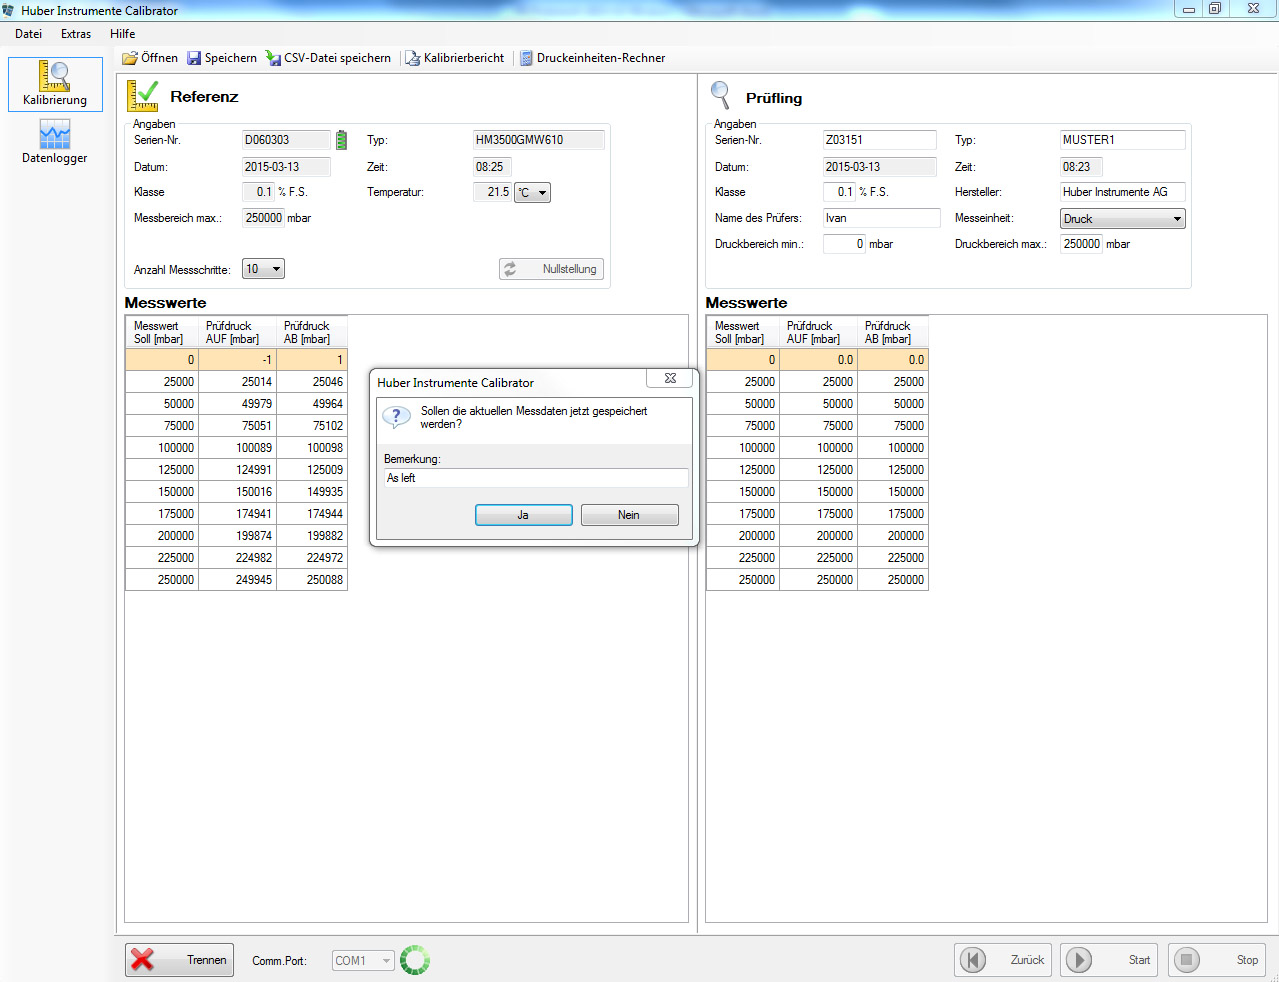
Task: Launch the Druckeinheiten-Rechner
Action: click(592, 58)
